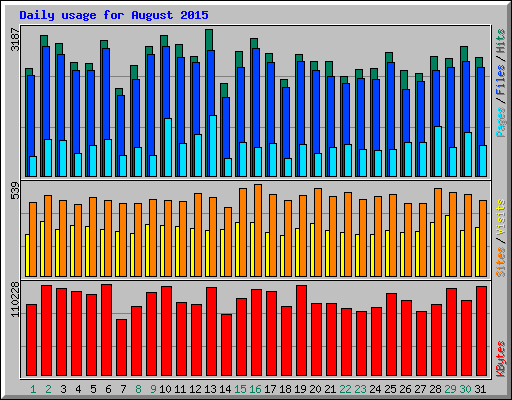Select day 3 on the date axis
The image size is (512, 400).
pyautogui.click(x=63, y=389)
